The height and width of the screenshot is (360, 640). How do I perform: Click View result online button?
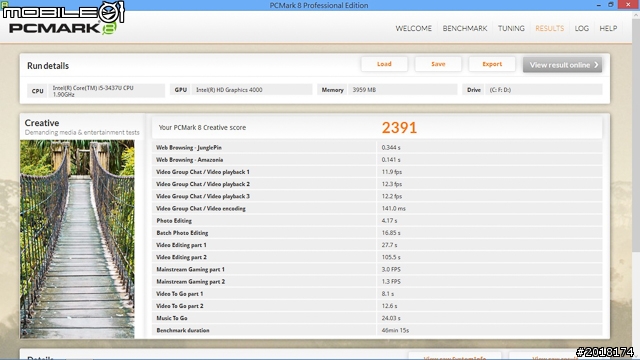click(562, 65)
